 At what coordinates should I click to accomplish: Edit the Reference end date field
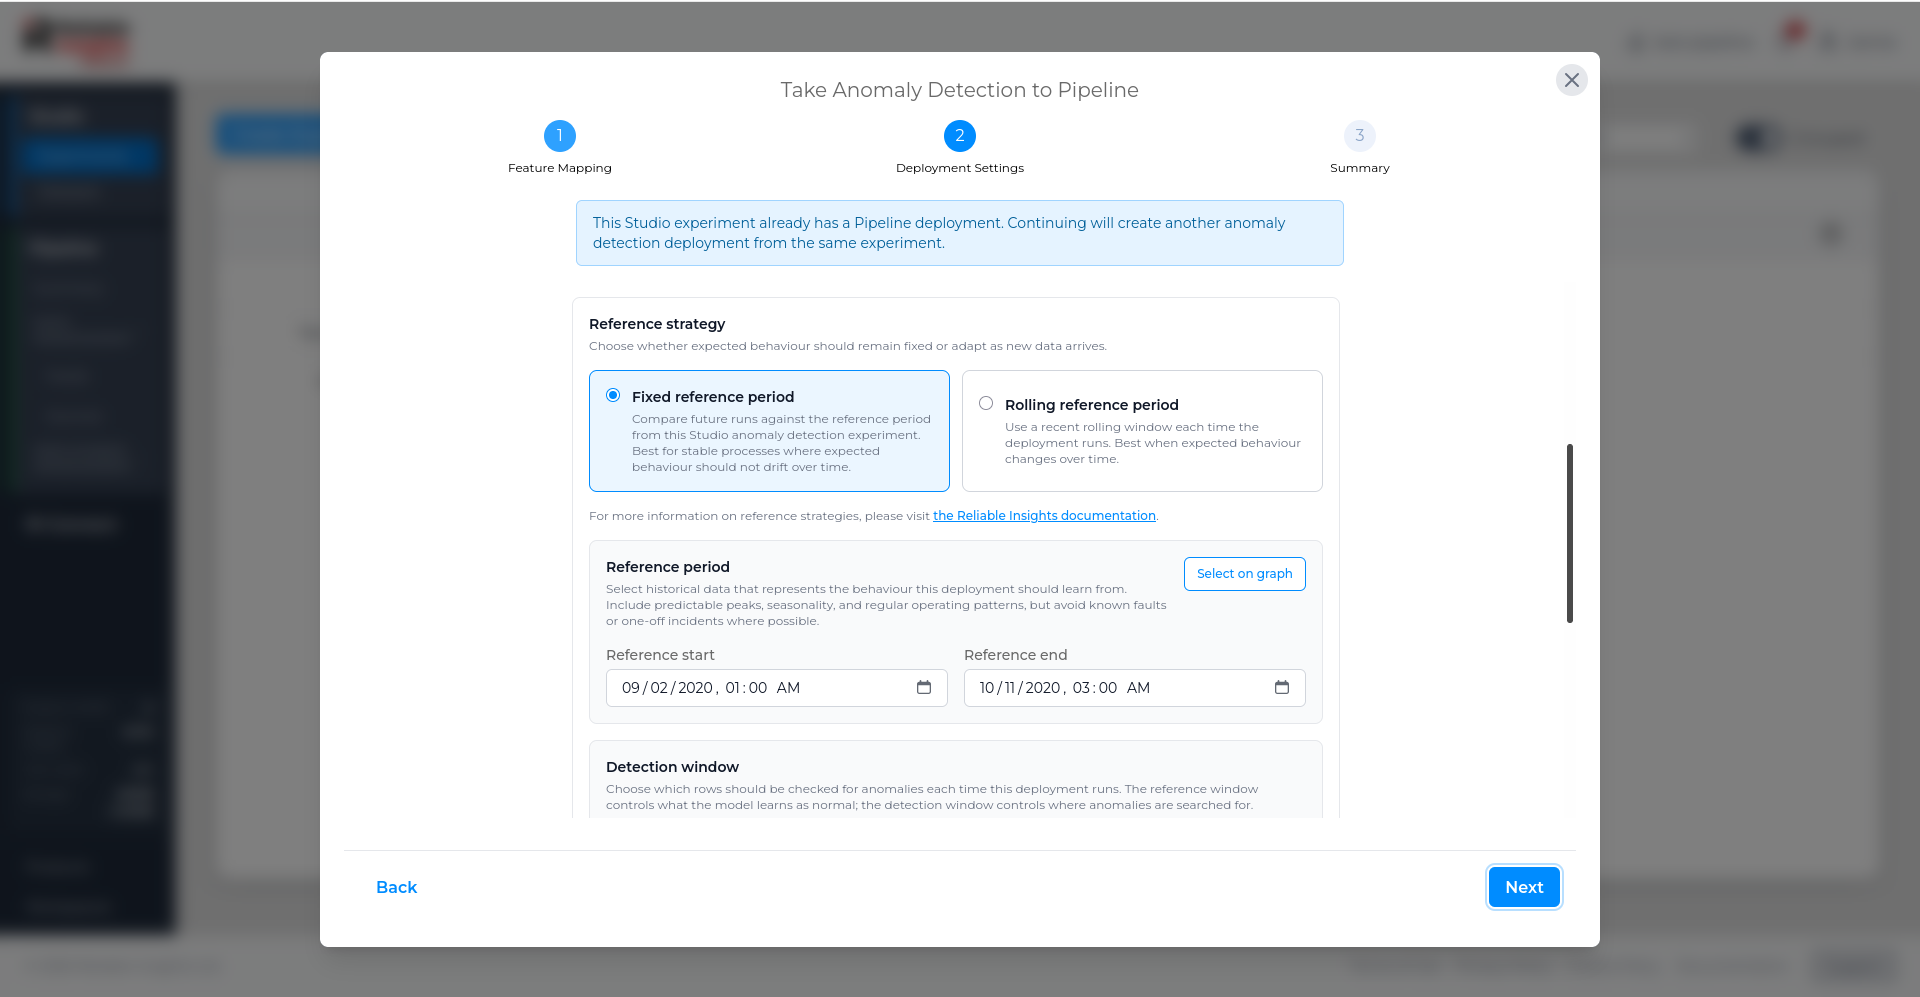click(x=1134, y=688)
